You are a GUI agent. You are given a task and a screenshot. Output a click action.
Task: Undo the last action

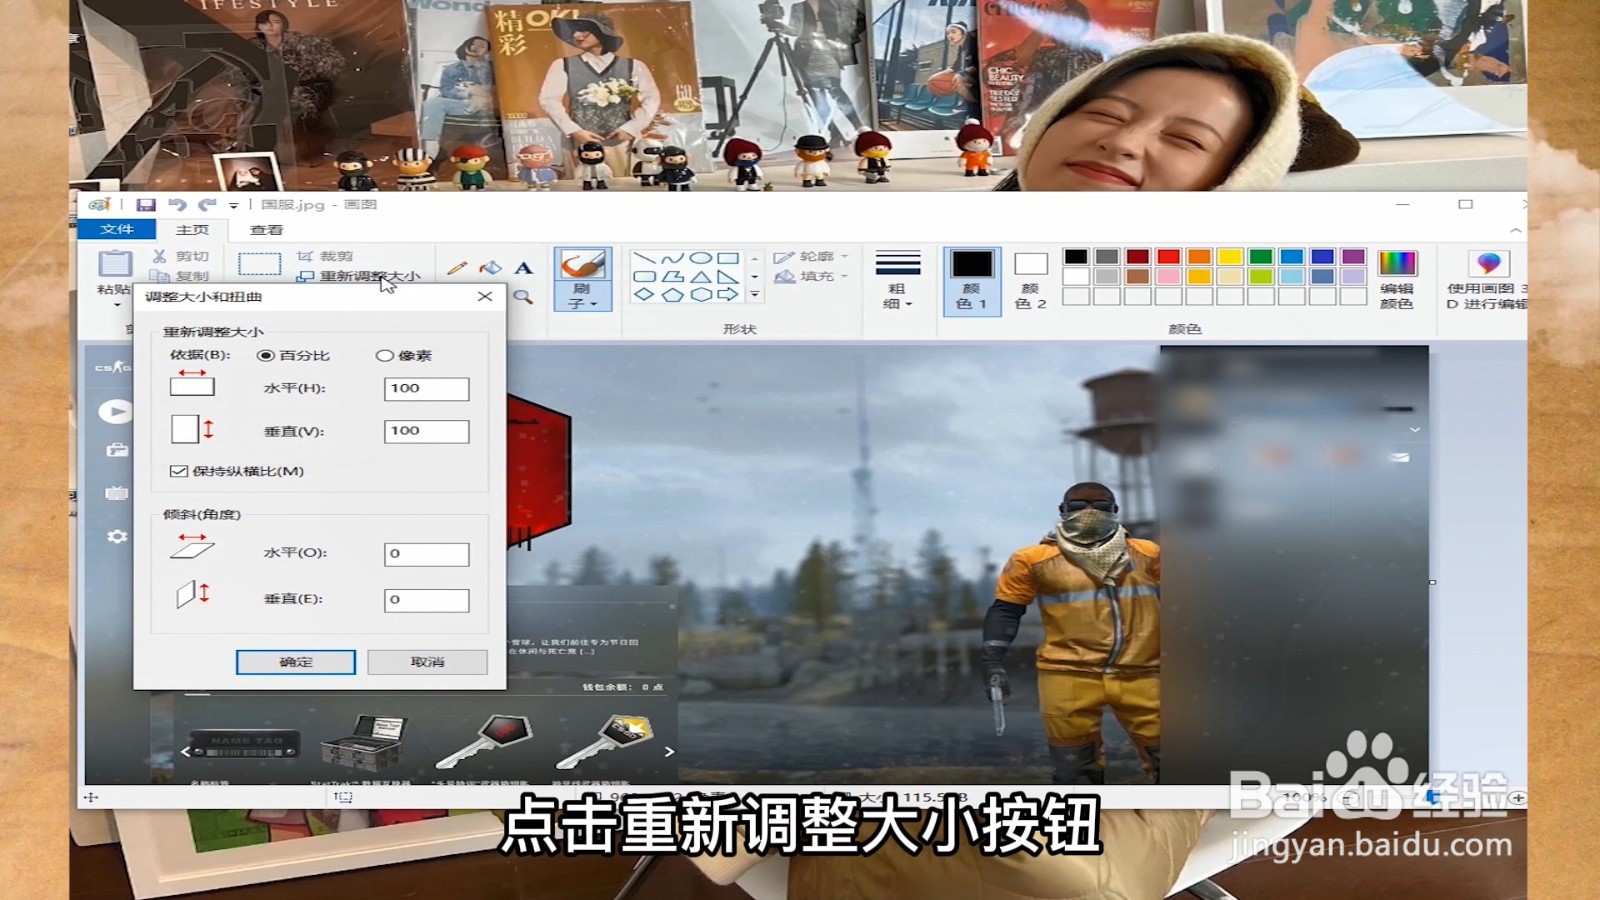tap(177, 205)
